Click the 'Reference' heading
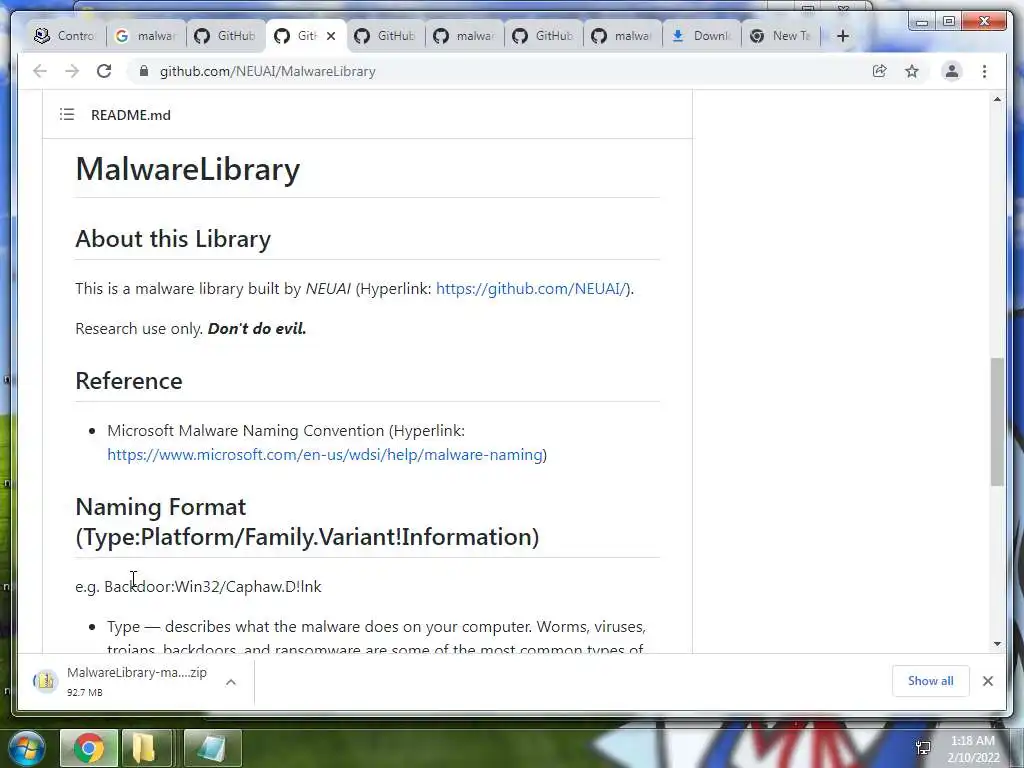The height and width of the screenshot is (768, 1024). (129, 381)
